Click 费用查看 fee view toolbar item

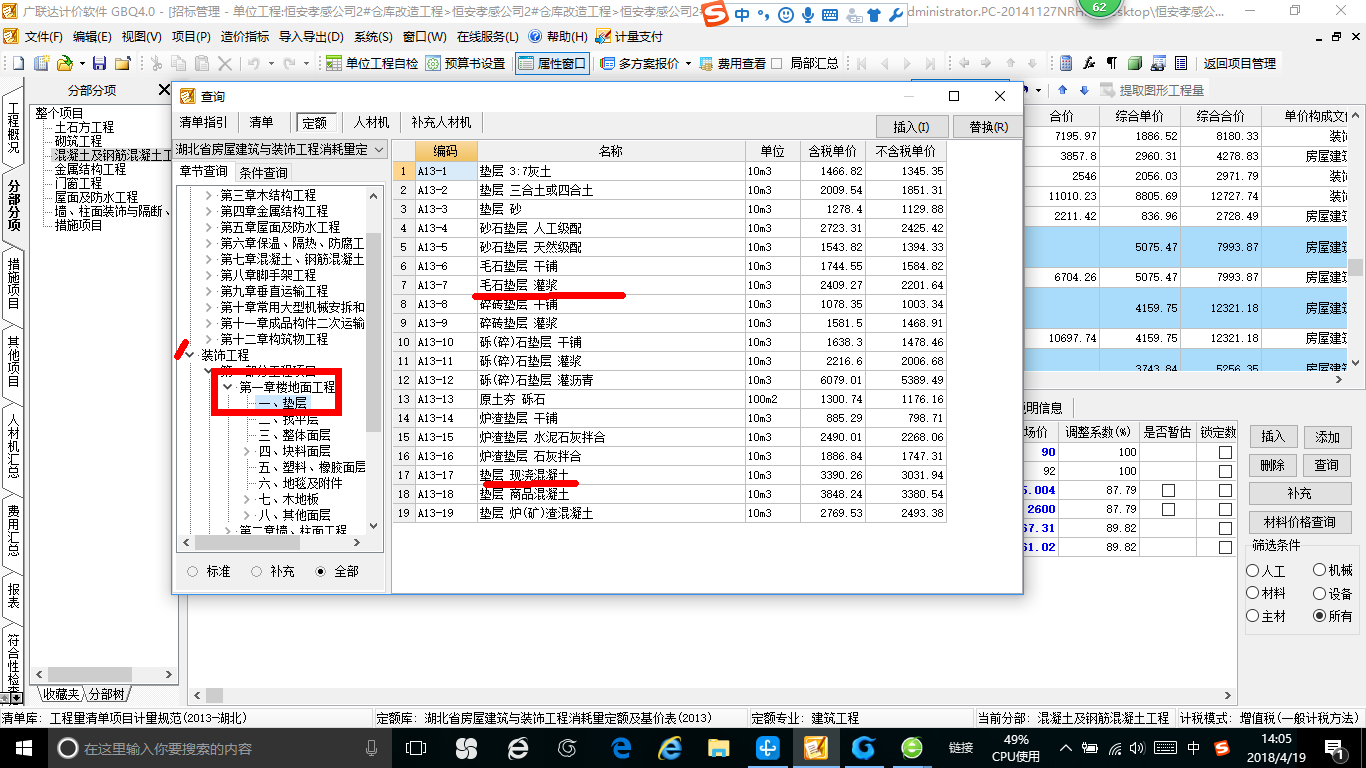732,63
